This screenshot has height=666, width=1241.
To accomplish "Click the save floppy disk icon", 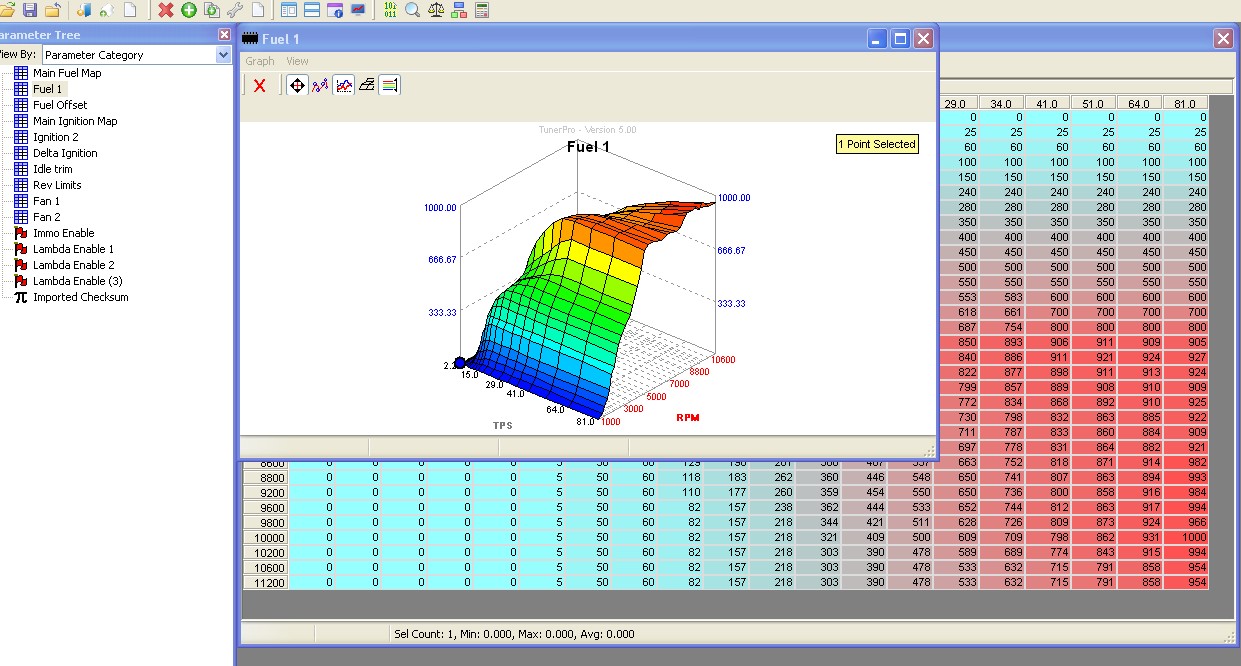I will (x=30, y=10).
